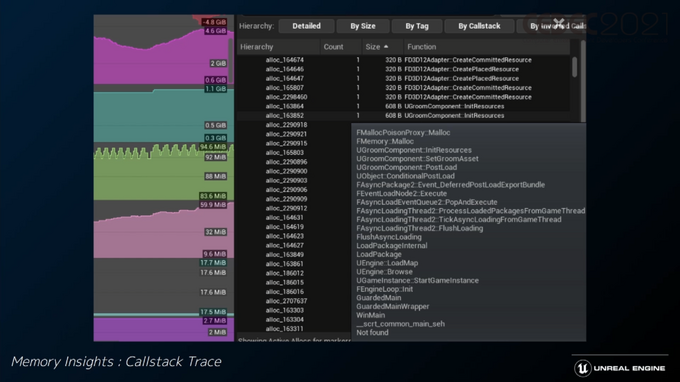Select row alloc_164647
Screen dimensions: 680x382
(x=403, y=78)
